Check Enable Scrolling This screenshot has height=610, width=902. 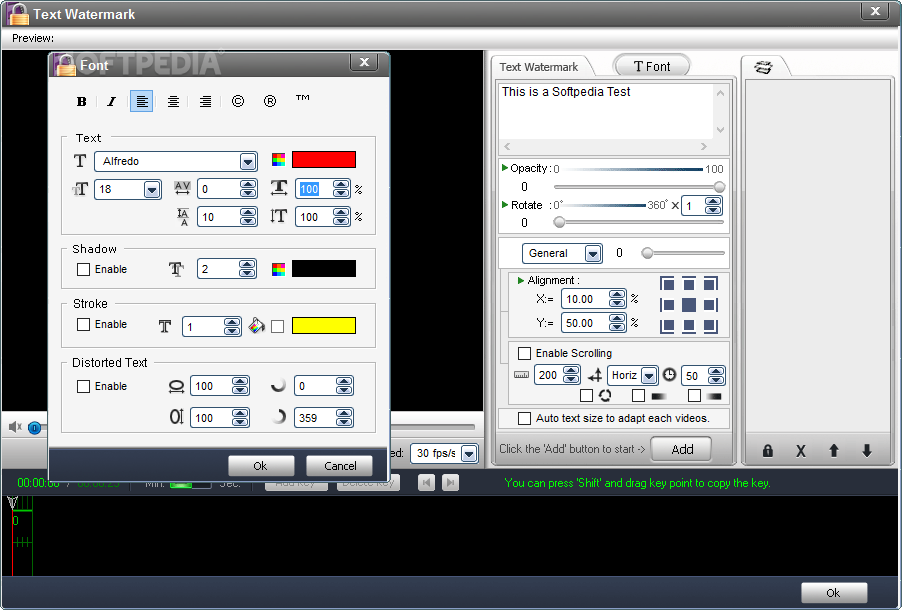[524, 353]
